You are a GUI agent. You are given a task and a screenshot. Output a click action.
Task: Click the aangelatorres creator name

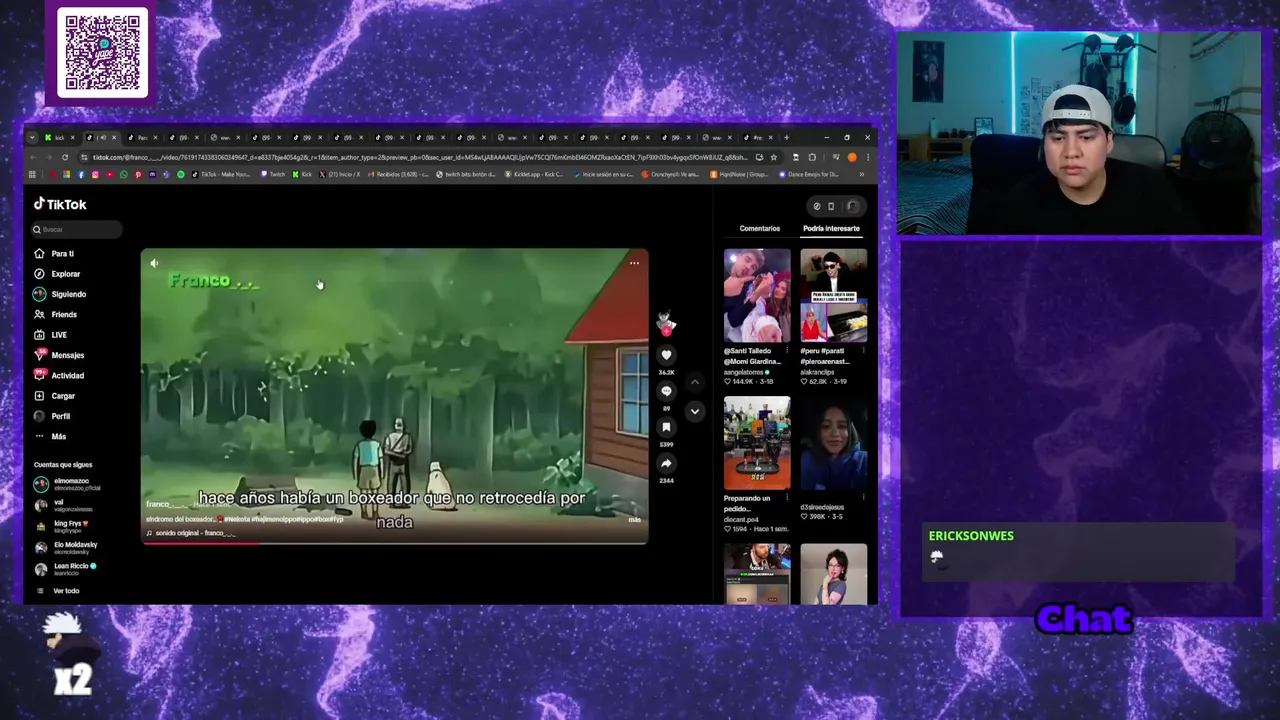click(x=745, y=372)
